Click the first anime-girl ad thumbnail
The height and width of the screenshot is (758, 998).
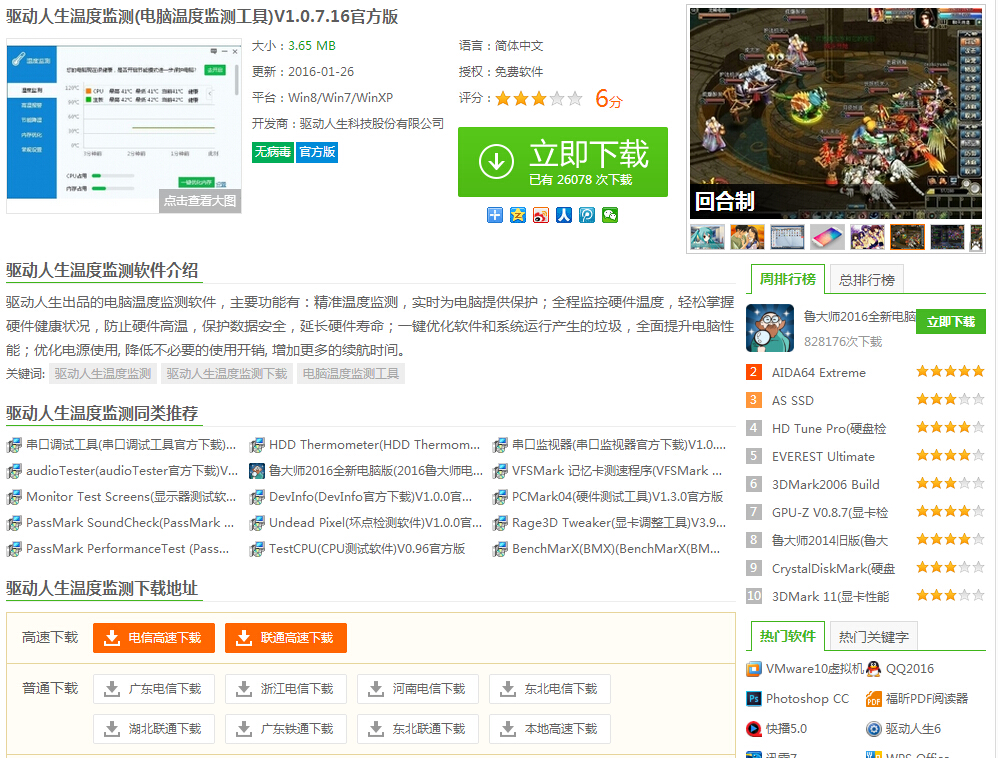point(707,237)
